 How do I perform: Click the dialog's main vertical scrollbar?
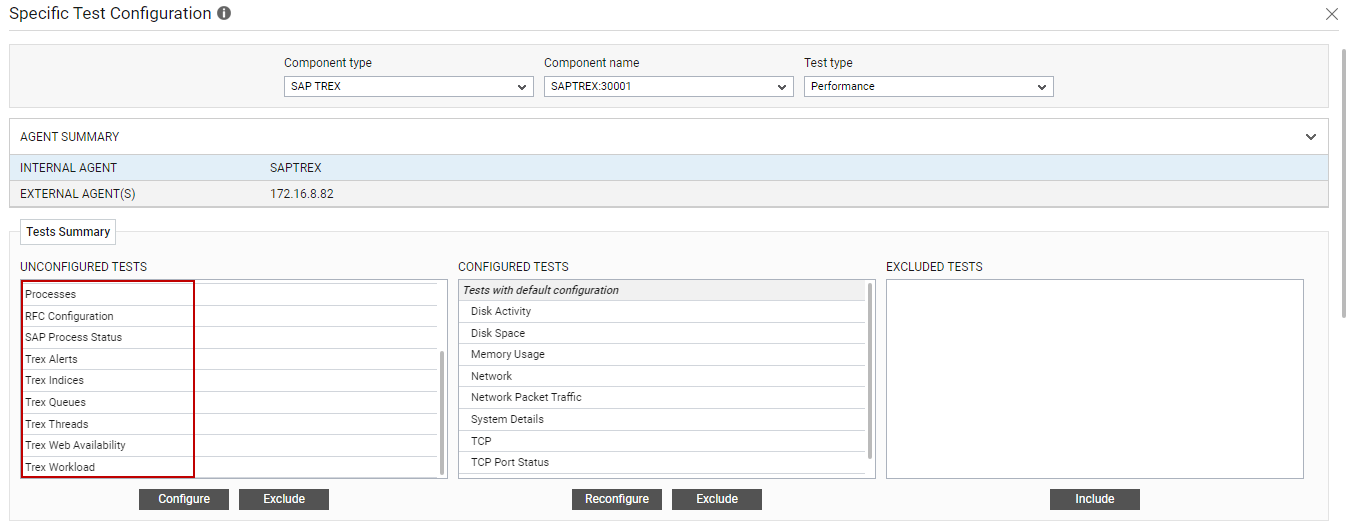pyautogui.click(x=1342, y=182)
